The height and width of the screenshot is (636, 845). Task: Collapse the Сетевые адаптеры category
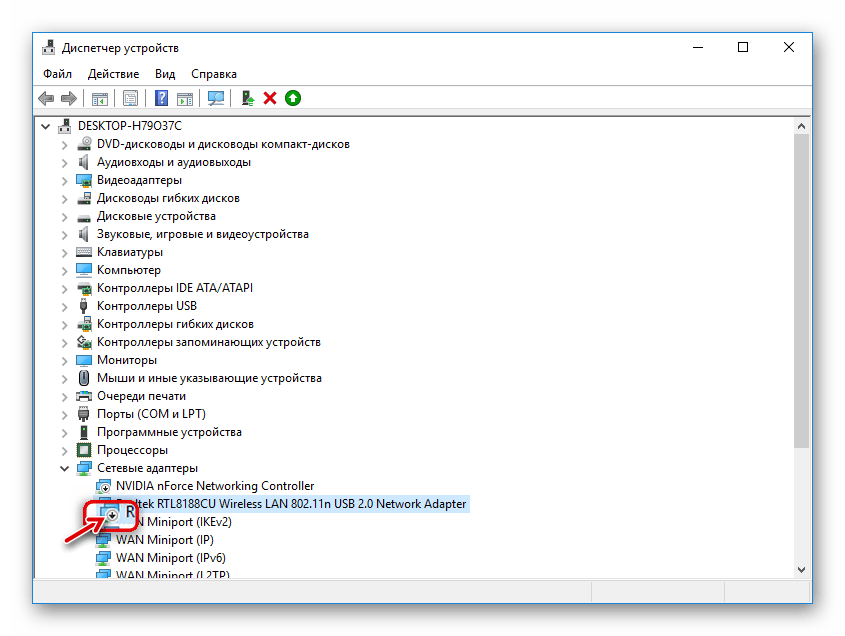pos(65,468)
